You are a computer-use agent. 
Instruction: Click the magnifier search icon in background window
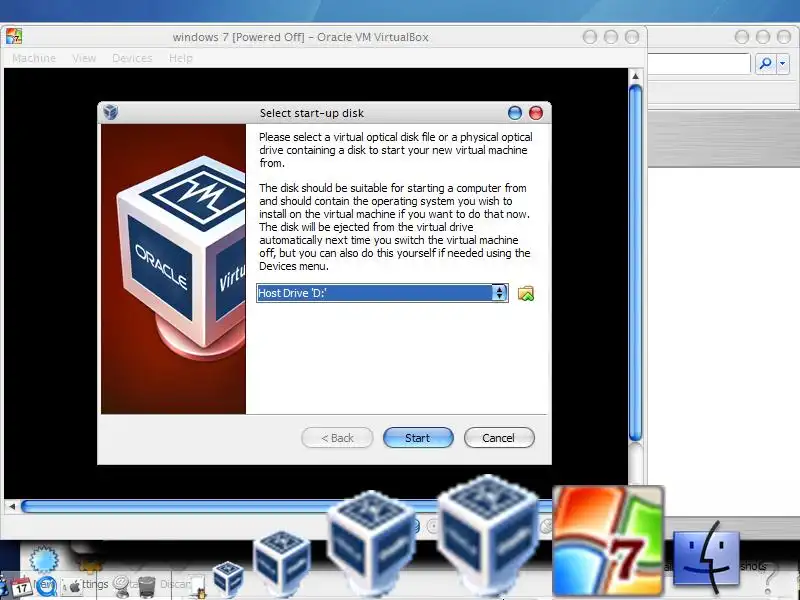[765, 64]
